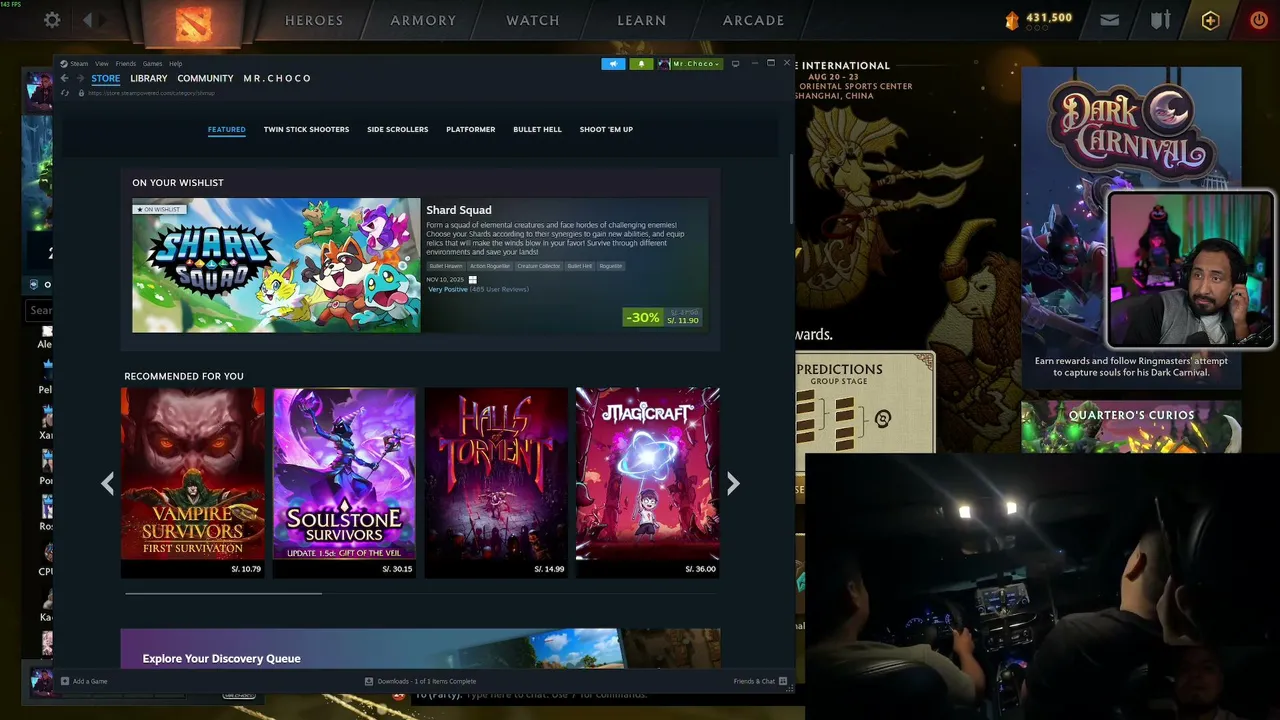Switch to Steam LIBRARY tab
Image resolution: width=1280 pixels, height=720 pixels.
(x=149, y=78)
